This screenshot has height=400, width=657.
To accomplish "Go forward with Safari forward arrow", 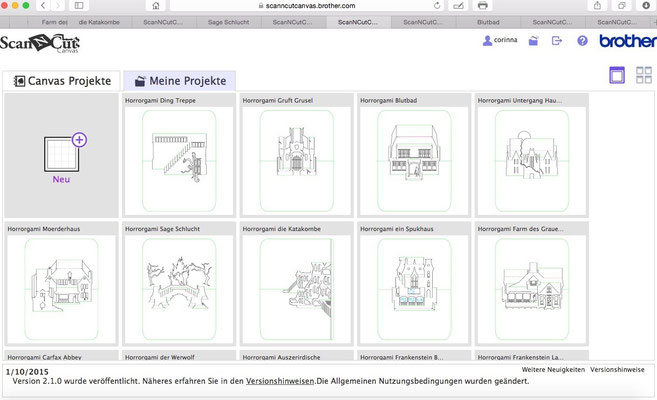I will pyautogui.click(x=57, y=5).
